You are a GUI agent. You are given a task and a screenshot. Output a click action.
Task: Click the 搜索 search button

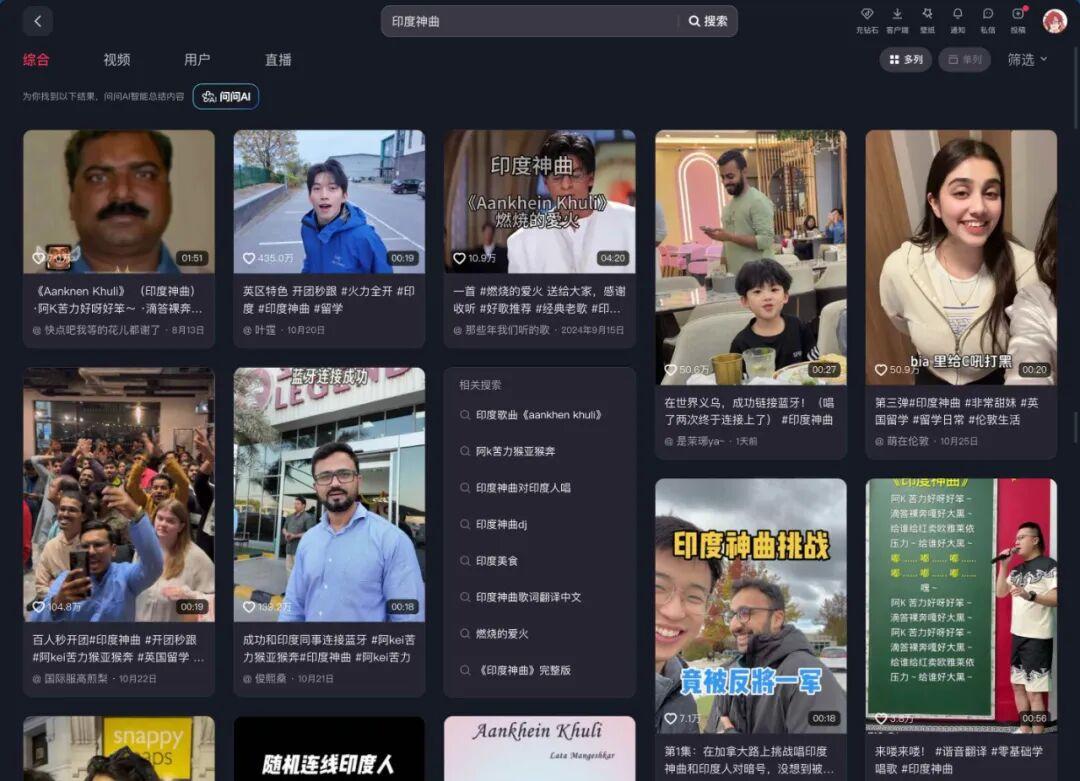(708, 21)
